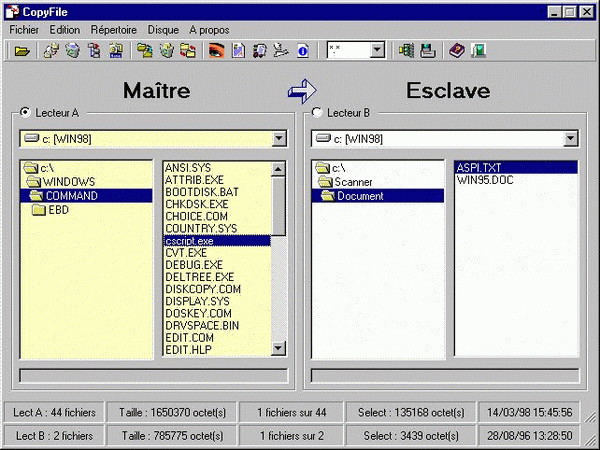This screenshot has height=450, width=600.
Task: Select the Scanner folder in Esclave tree
Action: click(x=353, y=182)
